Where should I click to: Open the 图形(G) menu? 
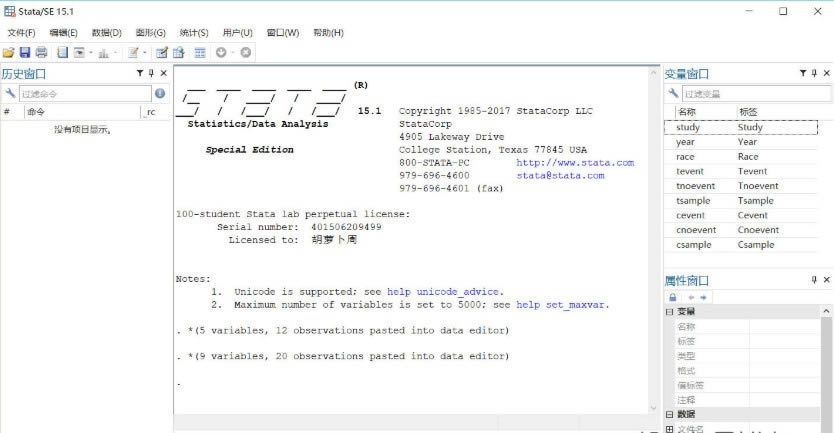point(151,33)
